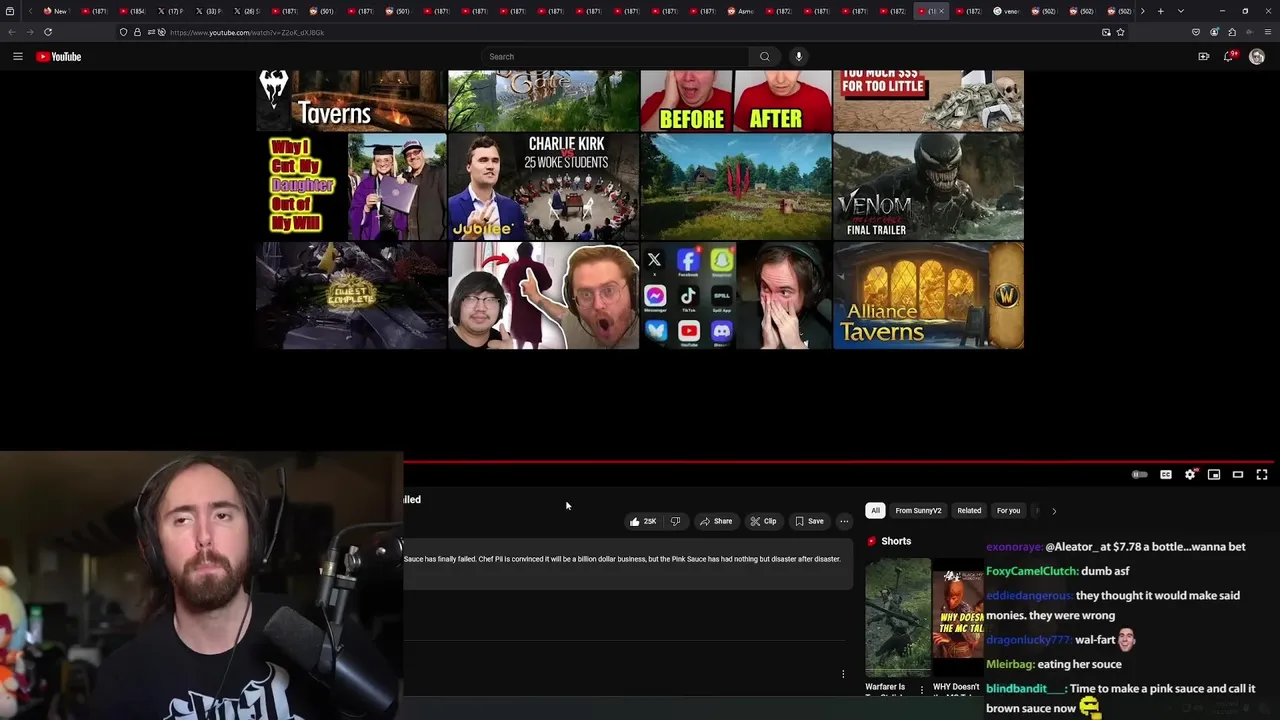The width and height of the screenshot is (1280, 720).
Task: Expand the video description box
Action: click(628, 565)
